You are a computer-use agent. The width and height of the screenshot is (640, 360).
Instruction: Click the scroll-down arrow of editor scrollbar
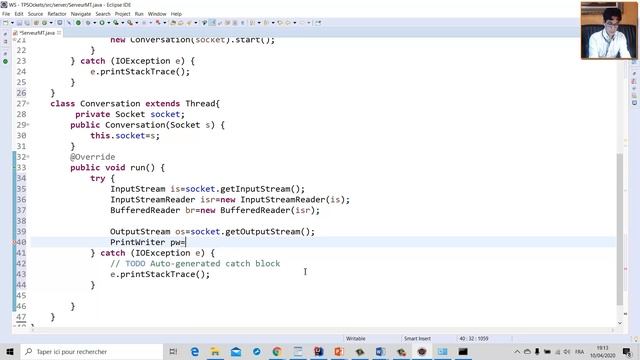click(x=620, y=323)
